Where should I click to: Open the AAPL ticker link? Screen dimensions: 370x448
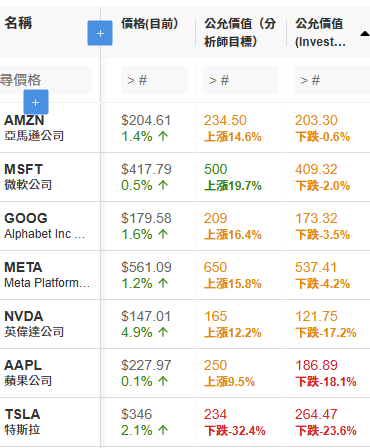tap(23, 365)
